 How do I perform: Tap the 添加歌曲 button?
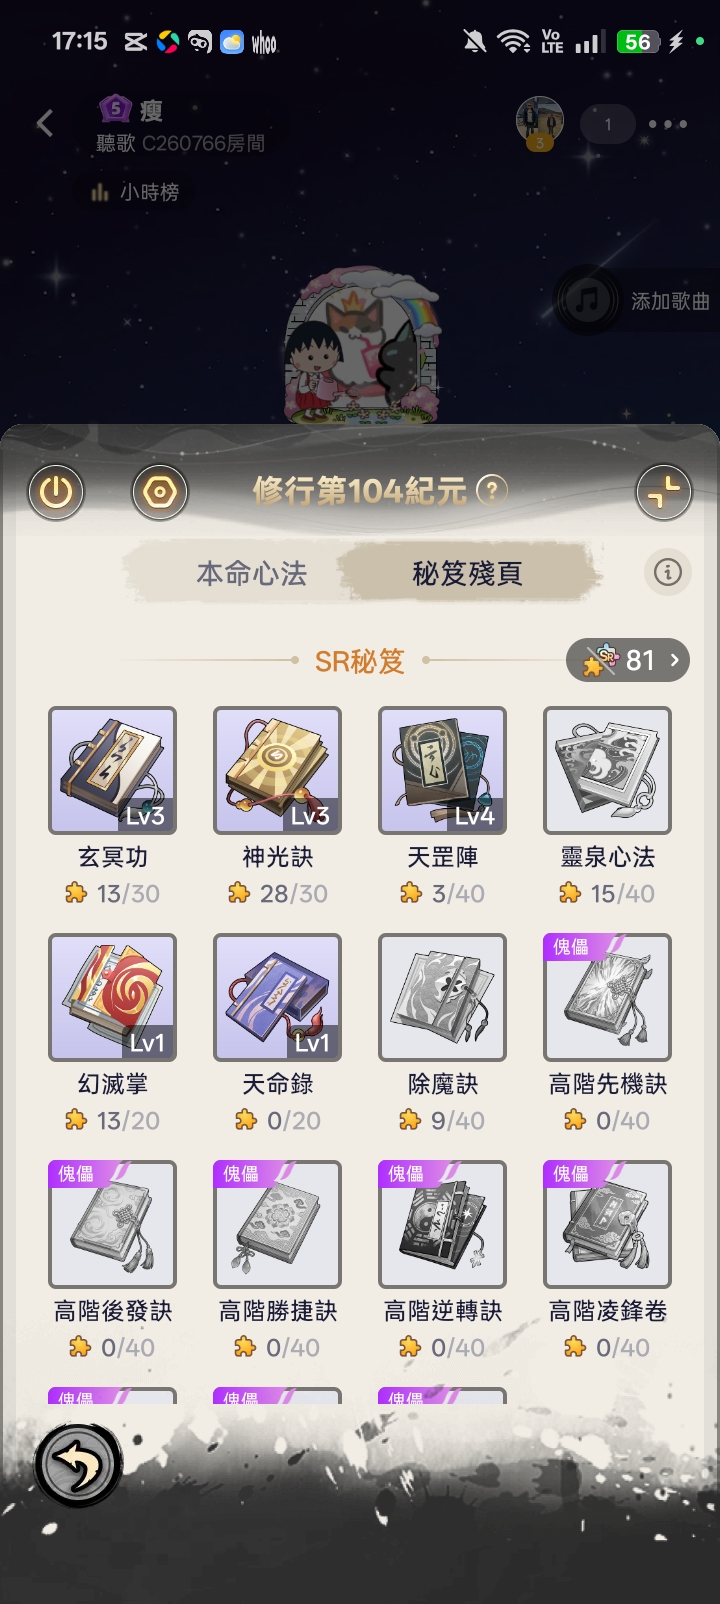click(x=638, y=300)
